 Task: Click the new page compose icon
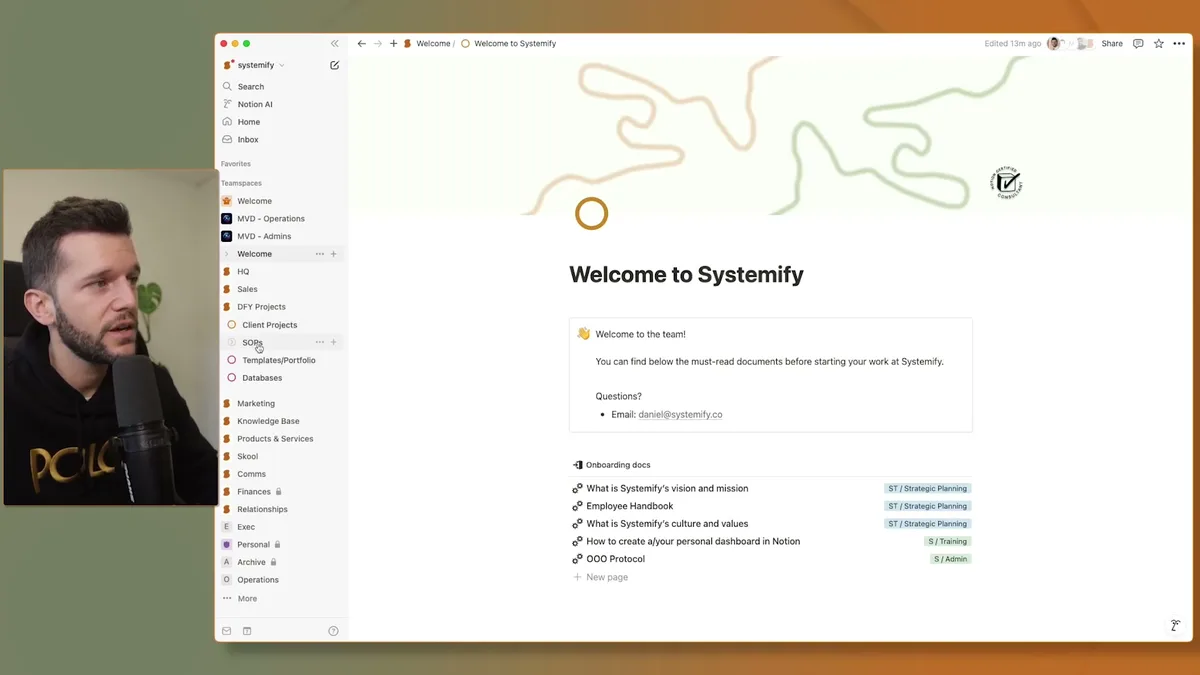[x=335, y=65]
